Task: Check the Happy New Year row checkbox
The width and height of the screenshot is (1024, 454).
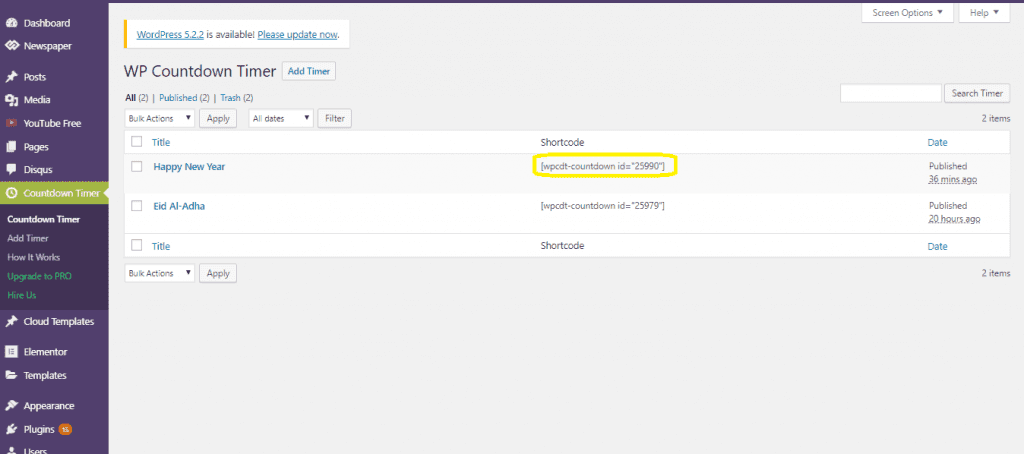Action: click(x=136, y=167)
